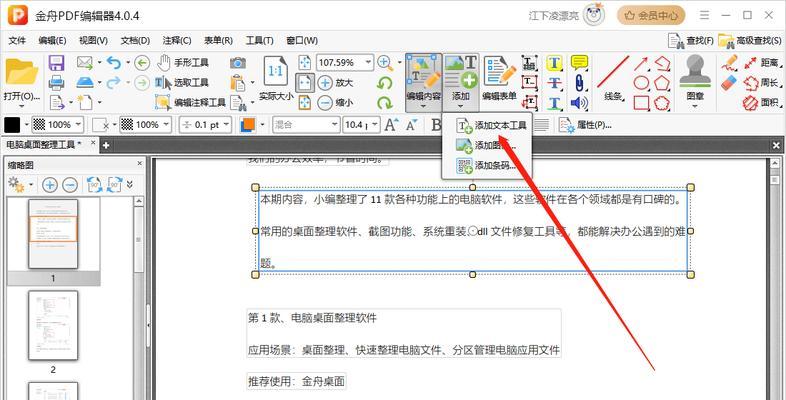Viewport: 786px width, 400px height.
Task: Select the 编辑注释工具 annotation edit tool
Action: click(190, 102)
